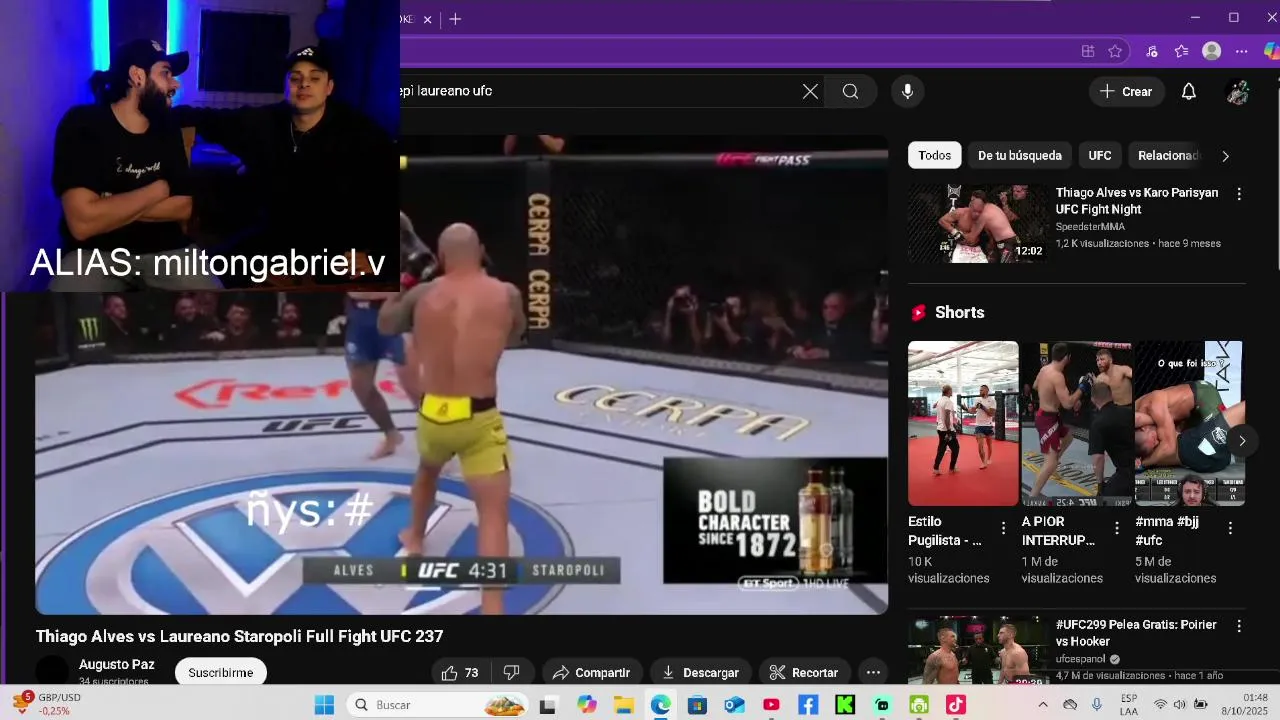
Task: Open the ufcespanol channel name
Action: (x=1082, y=659)
